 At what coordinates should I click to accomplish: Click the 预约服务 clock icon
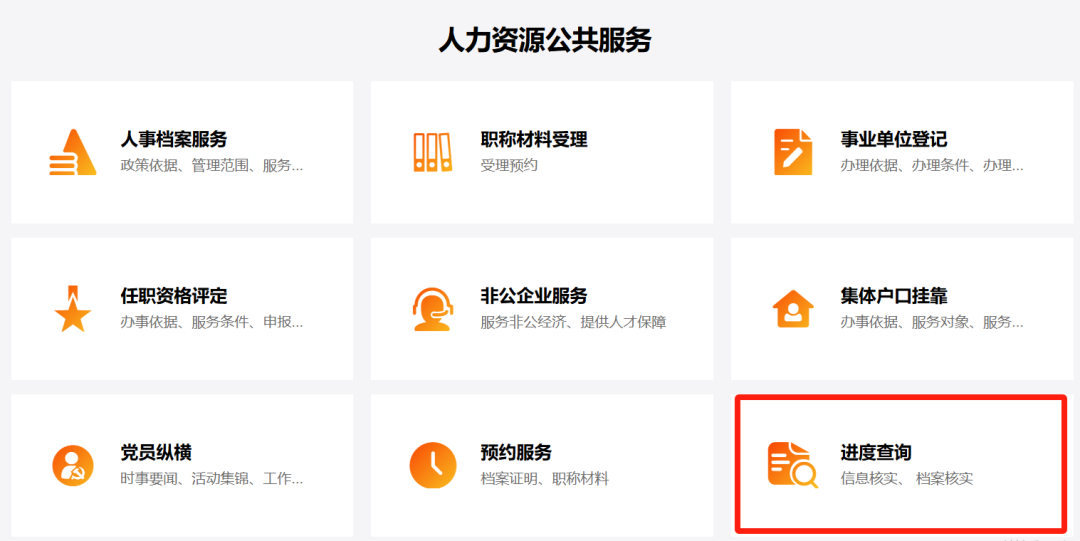click(432, 465)
